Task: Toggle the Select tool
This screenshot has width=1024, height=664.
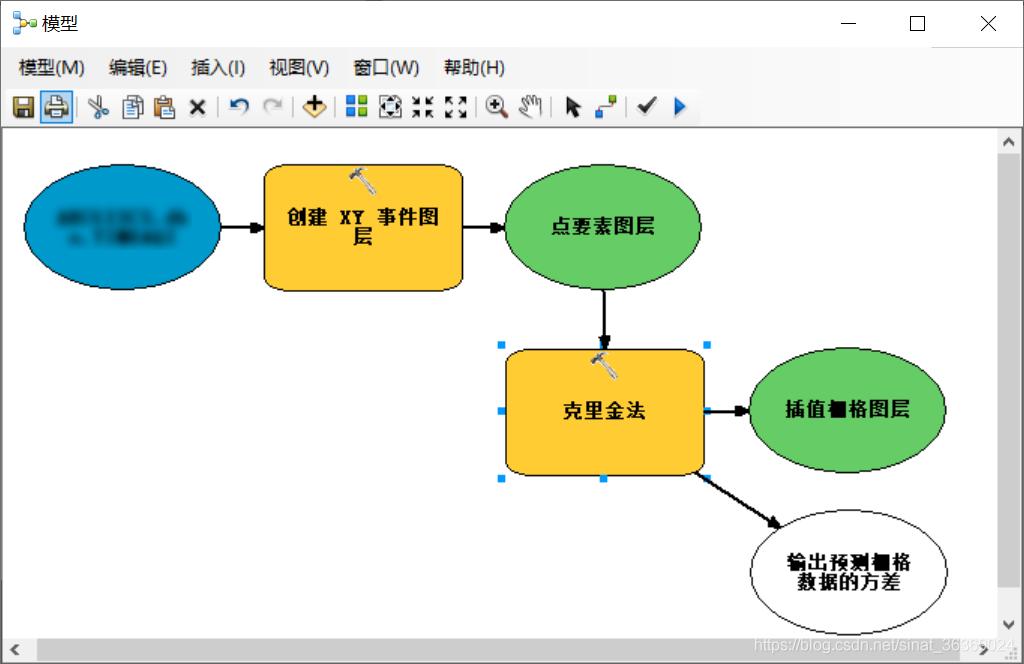Action: click(x=571, y=106)
